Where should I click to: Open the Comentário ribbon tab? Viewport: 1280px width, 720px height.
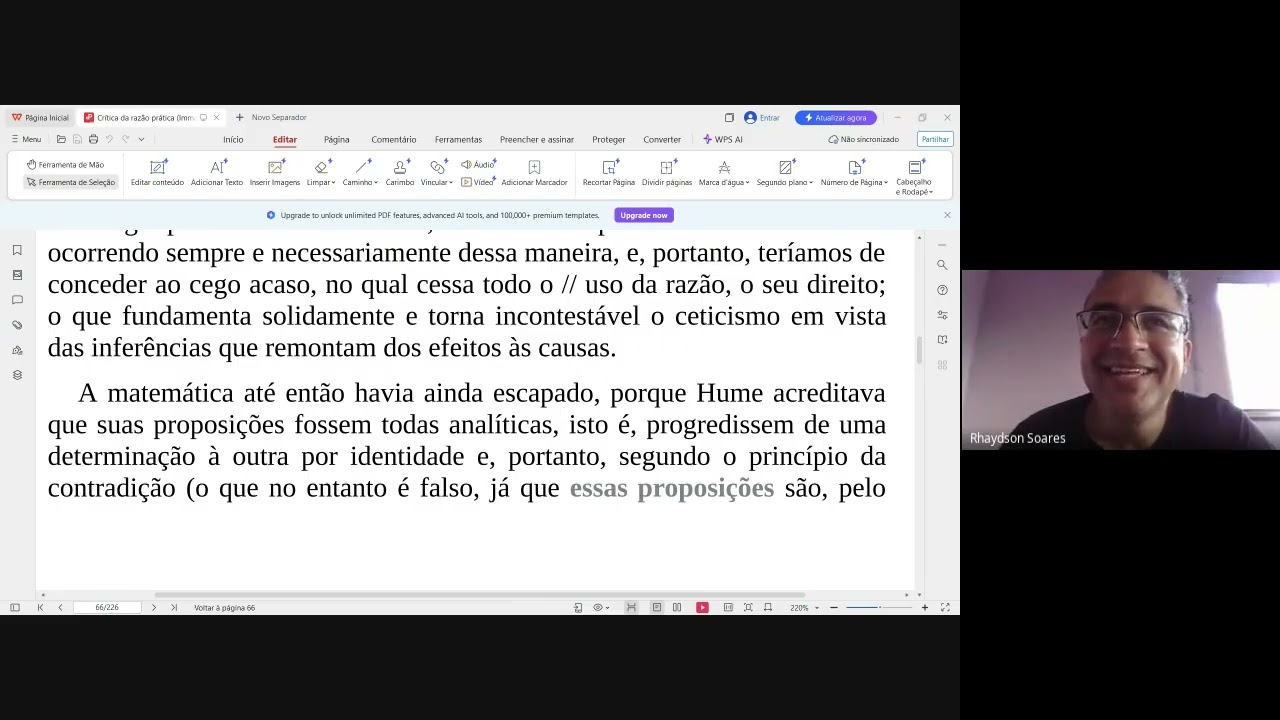click(x=394, y=139)
